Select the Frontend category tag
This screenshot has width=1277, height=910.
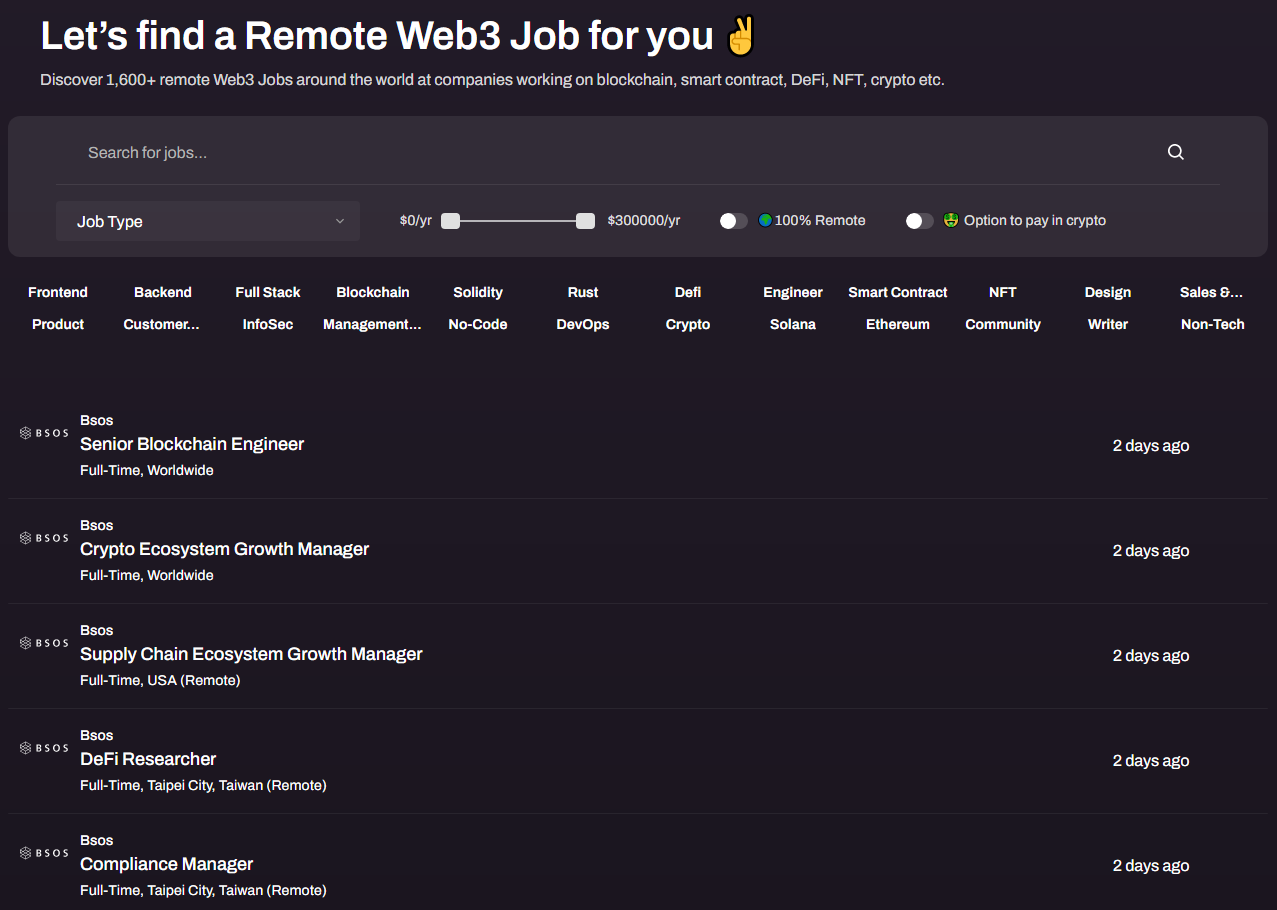(x=58, y=292)
